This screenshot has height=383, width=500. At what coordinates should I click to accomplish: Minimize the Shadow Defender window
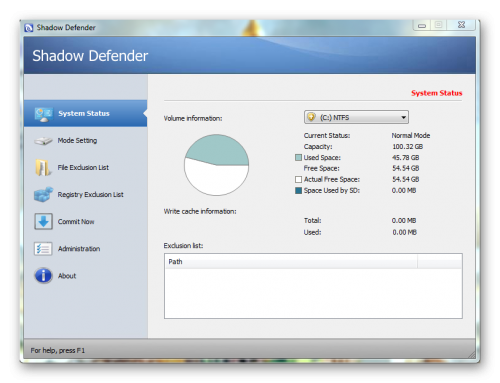pyautogui.click(x=422, y=25)
